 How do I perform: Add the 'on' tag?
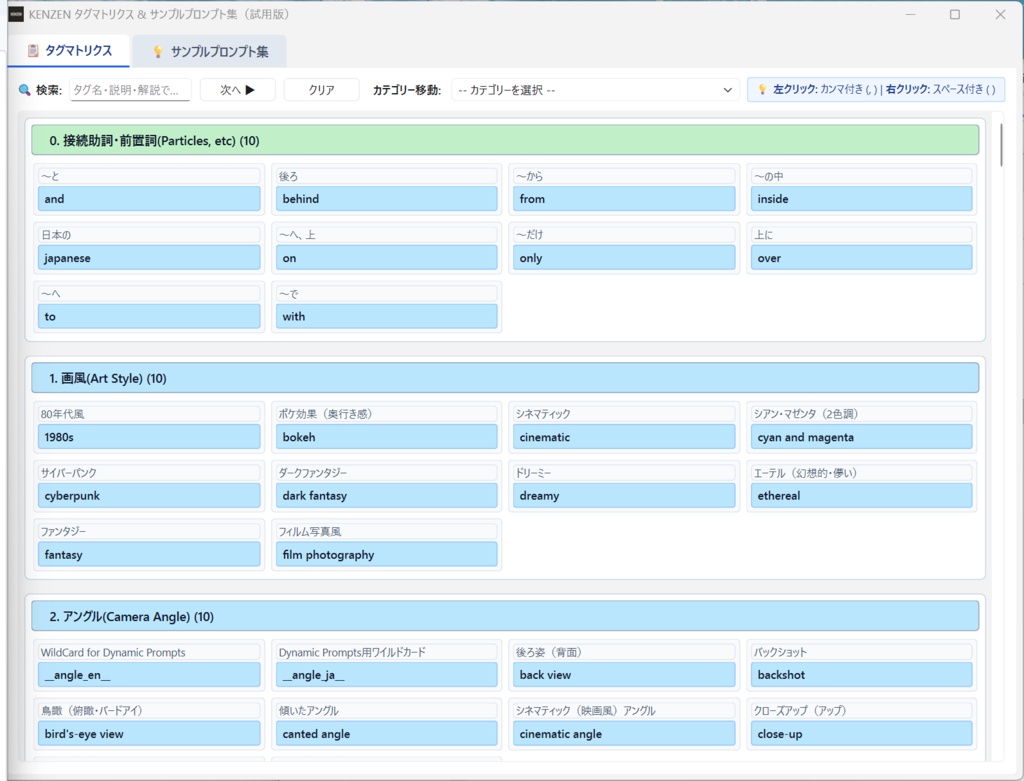point(386,258)
